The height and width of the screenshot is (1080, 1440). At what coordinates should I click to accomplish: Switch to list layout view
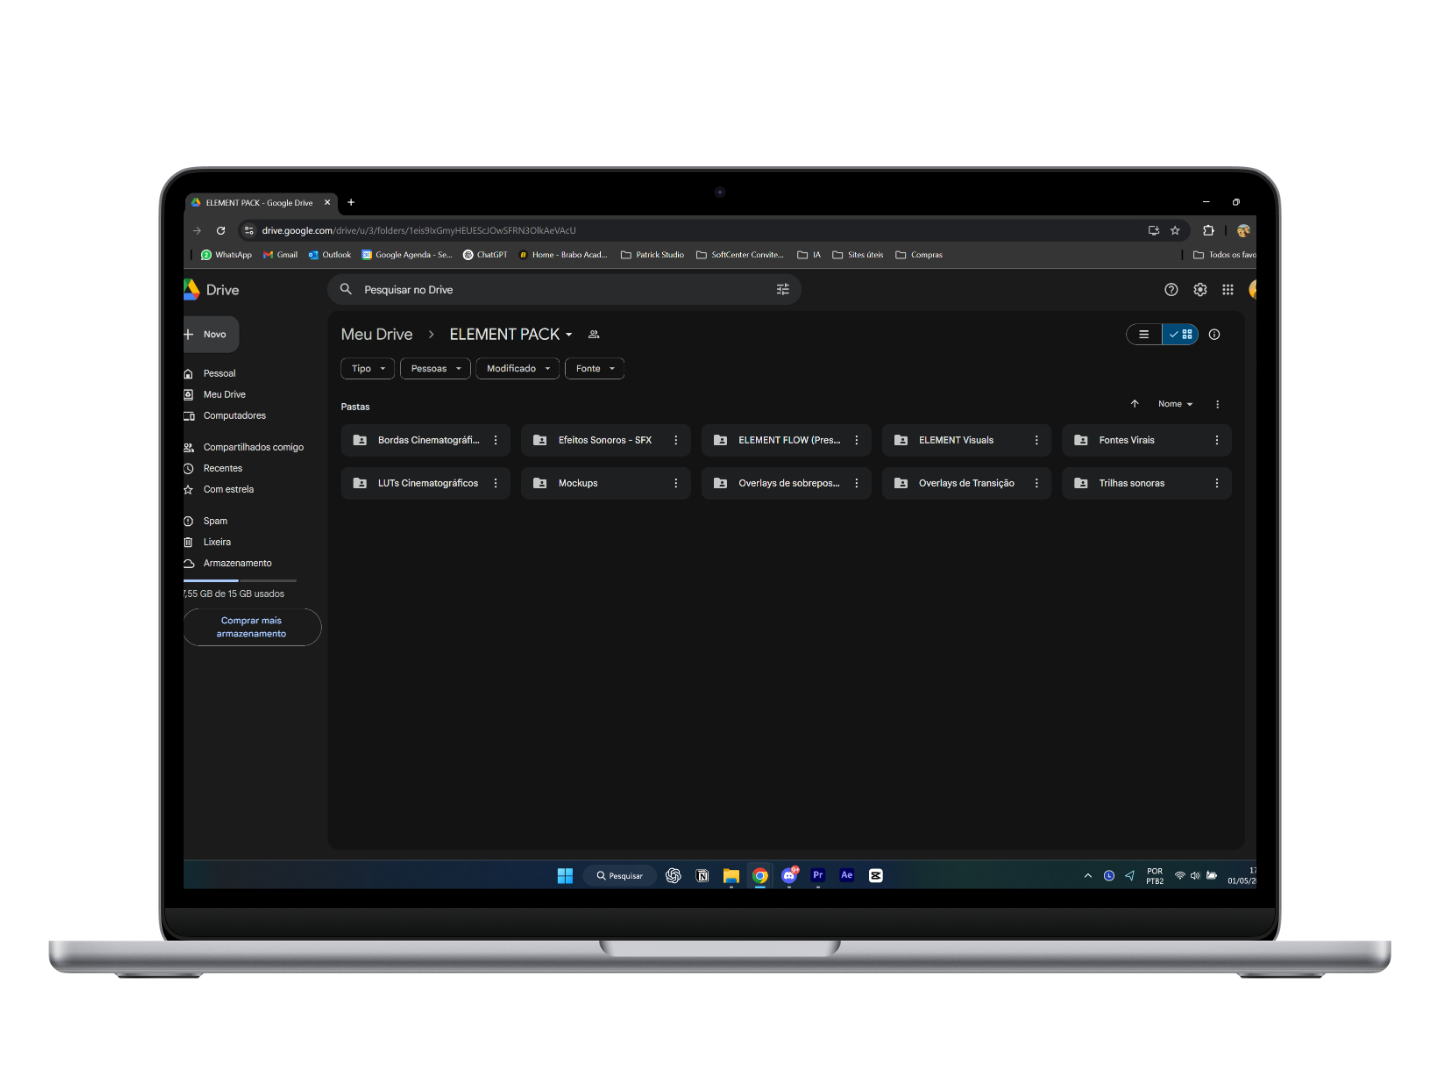coord(1144,335)
